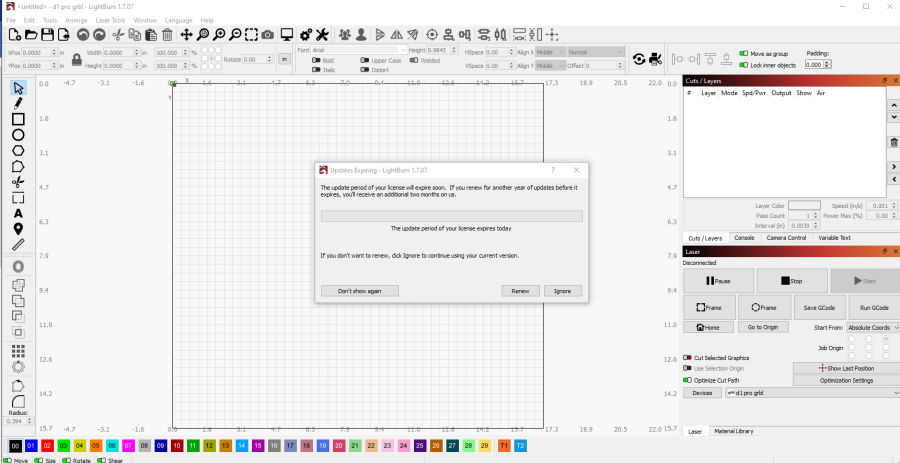Viewport: 900px width, 463px height.
Task: Pick the red 02 palette swatch
Action: click(x=48, y=445)
